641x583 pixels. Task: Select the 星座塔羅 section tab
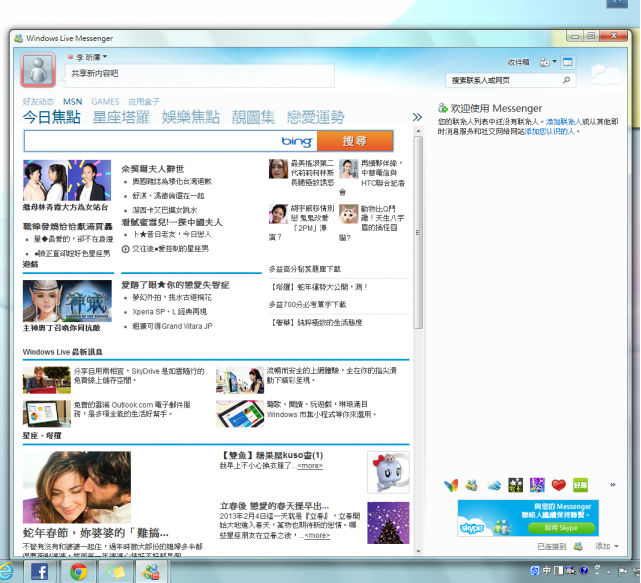point(121,117)
